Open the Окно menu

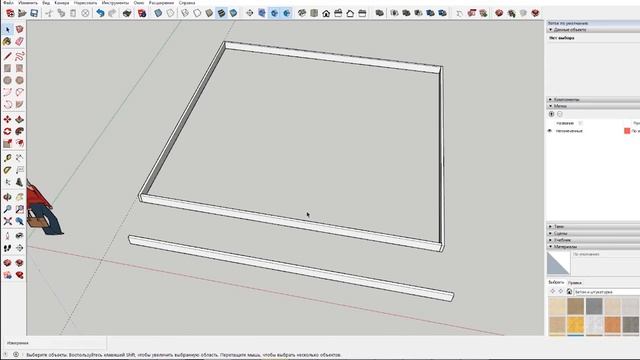139,2
